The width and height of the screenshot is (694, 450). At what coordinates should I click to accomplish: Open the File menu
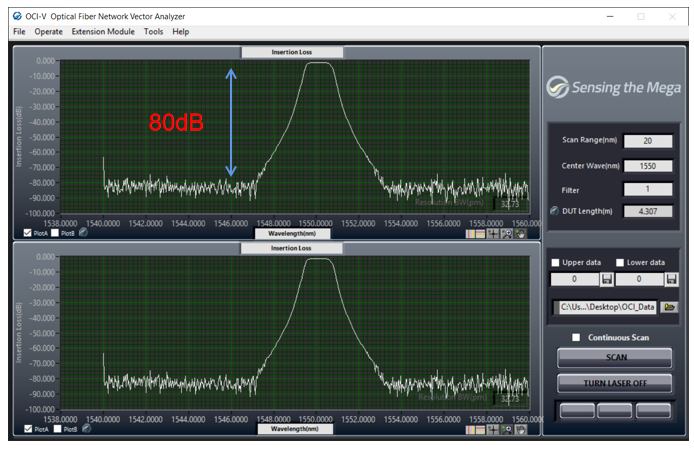(19, 31)
